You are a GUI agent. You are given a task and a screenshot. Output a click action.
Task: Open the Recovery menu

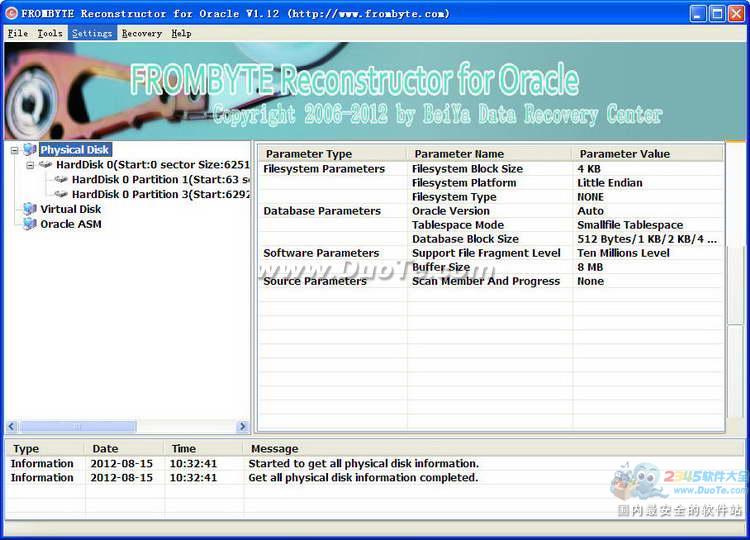coord(142,33)
